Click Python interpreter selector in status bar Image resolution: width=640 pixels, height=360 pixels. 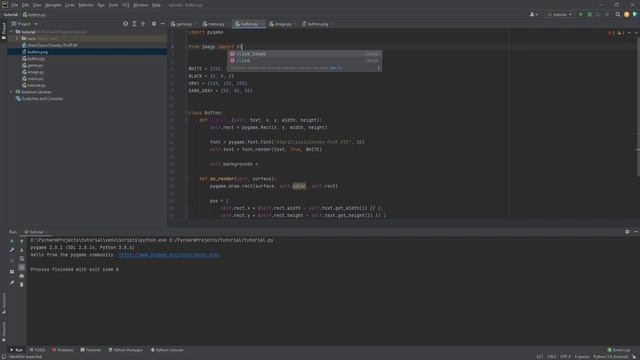[611, 357]
